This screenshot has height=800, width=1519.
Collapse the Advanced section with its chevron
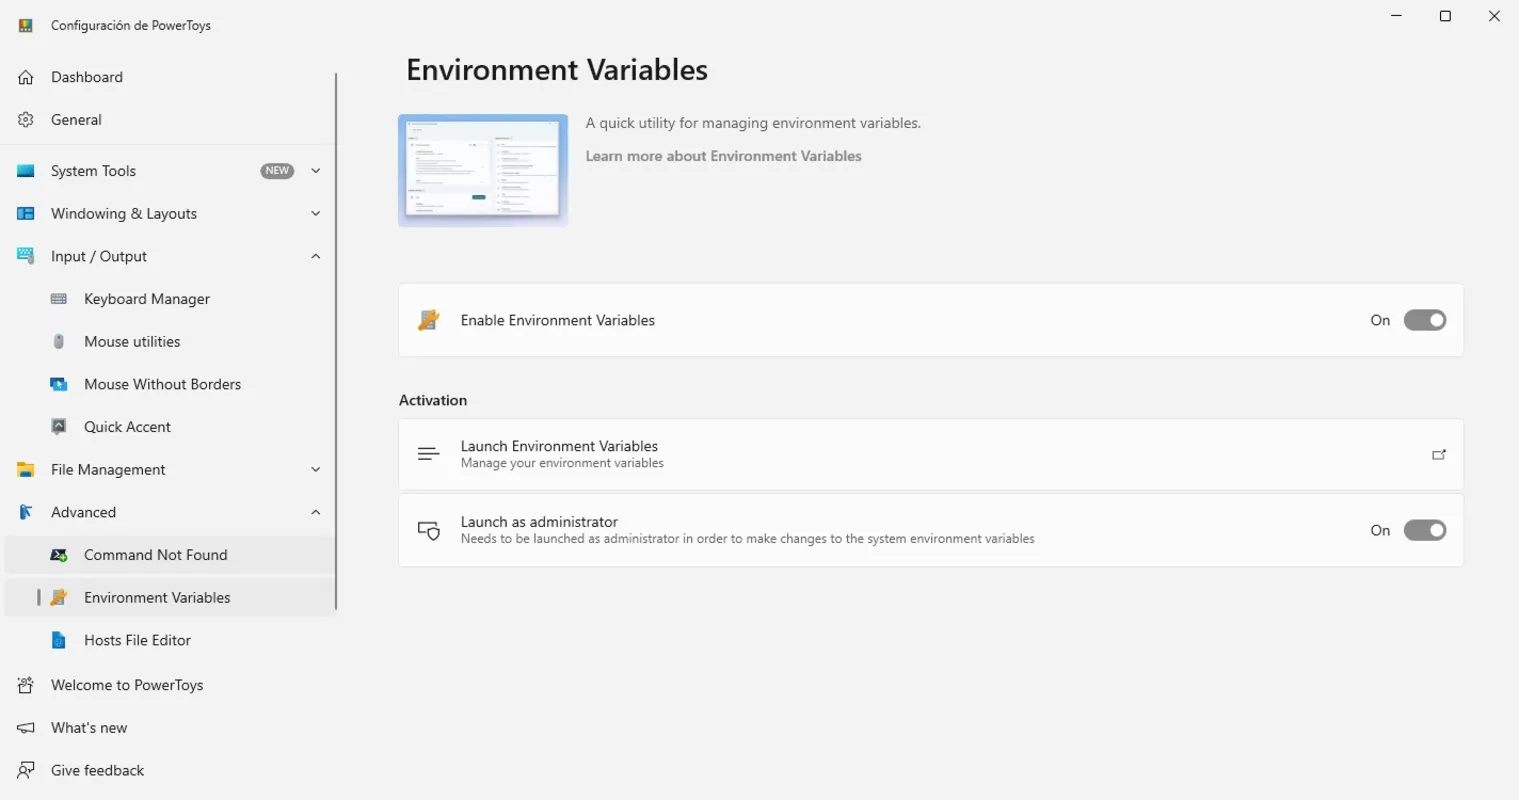[316, 512]
